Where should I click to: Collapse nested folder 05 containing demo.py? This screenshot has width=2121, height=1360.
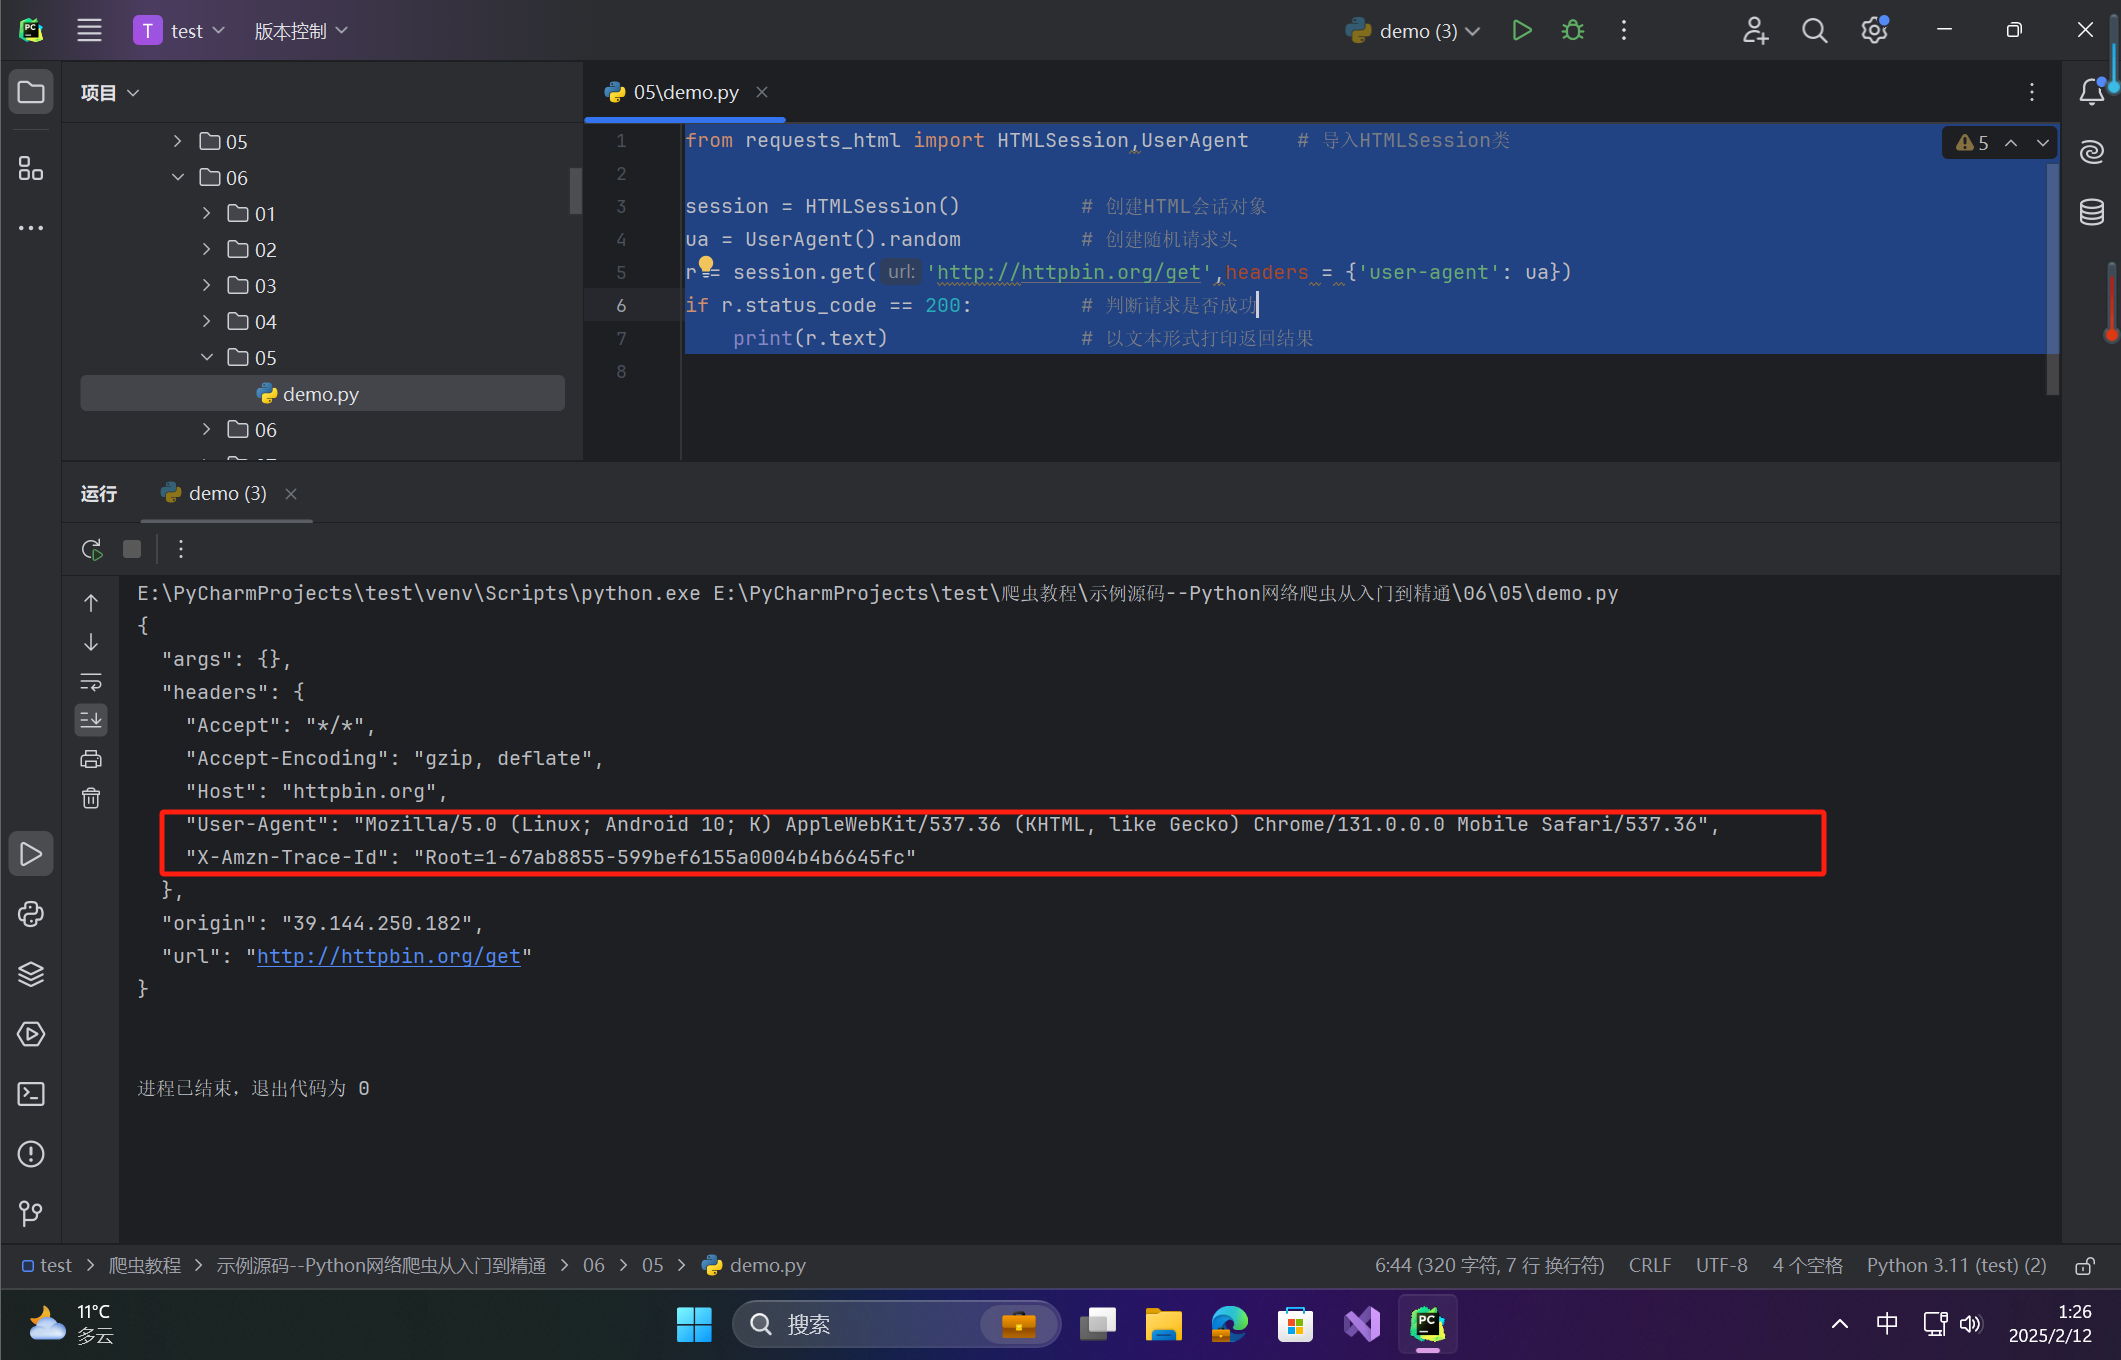(x=206, y=357)
